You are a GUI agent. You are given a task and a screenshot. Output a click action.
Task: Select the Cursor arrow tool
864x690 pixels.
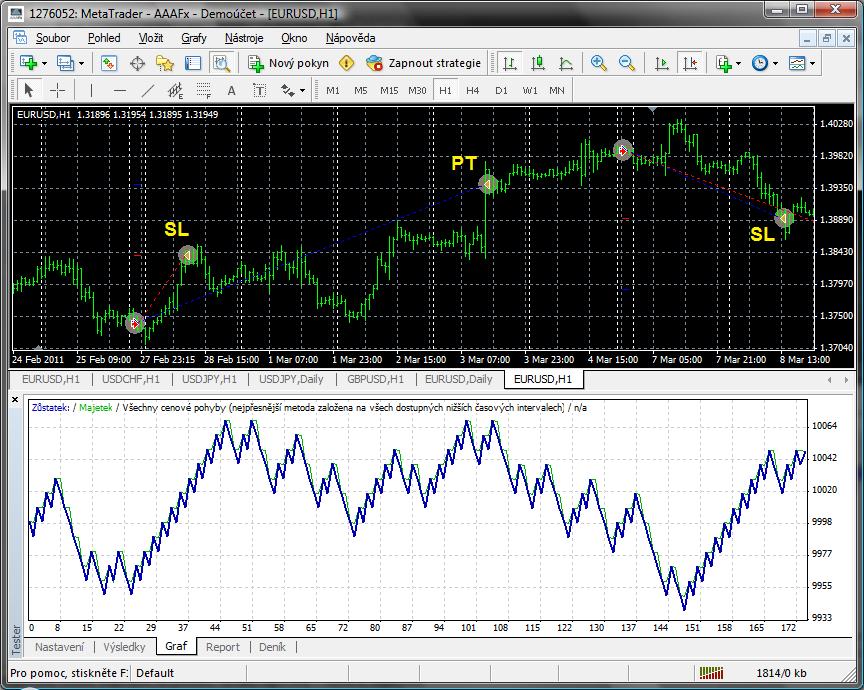coord(29,90)
